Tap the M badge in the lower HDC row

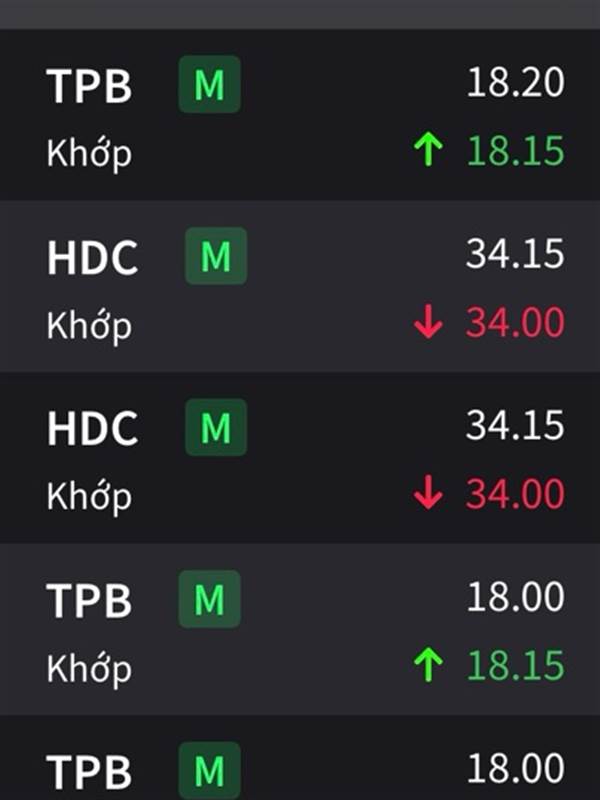point(216,428)
